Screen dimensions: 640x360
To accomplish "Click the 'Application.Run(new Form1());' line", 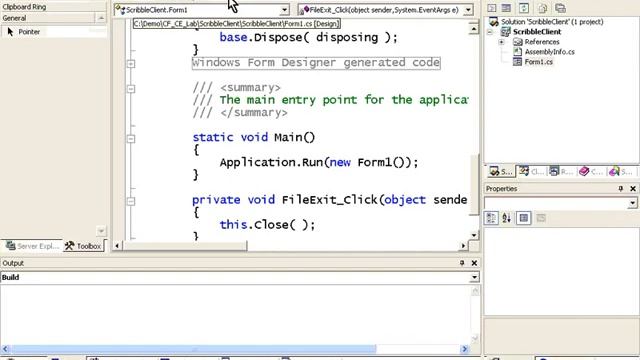I will (x=319, y=162).
